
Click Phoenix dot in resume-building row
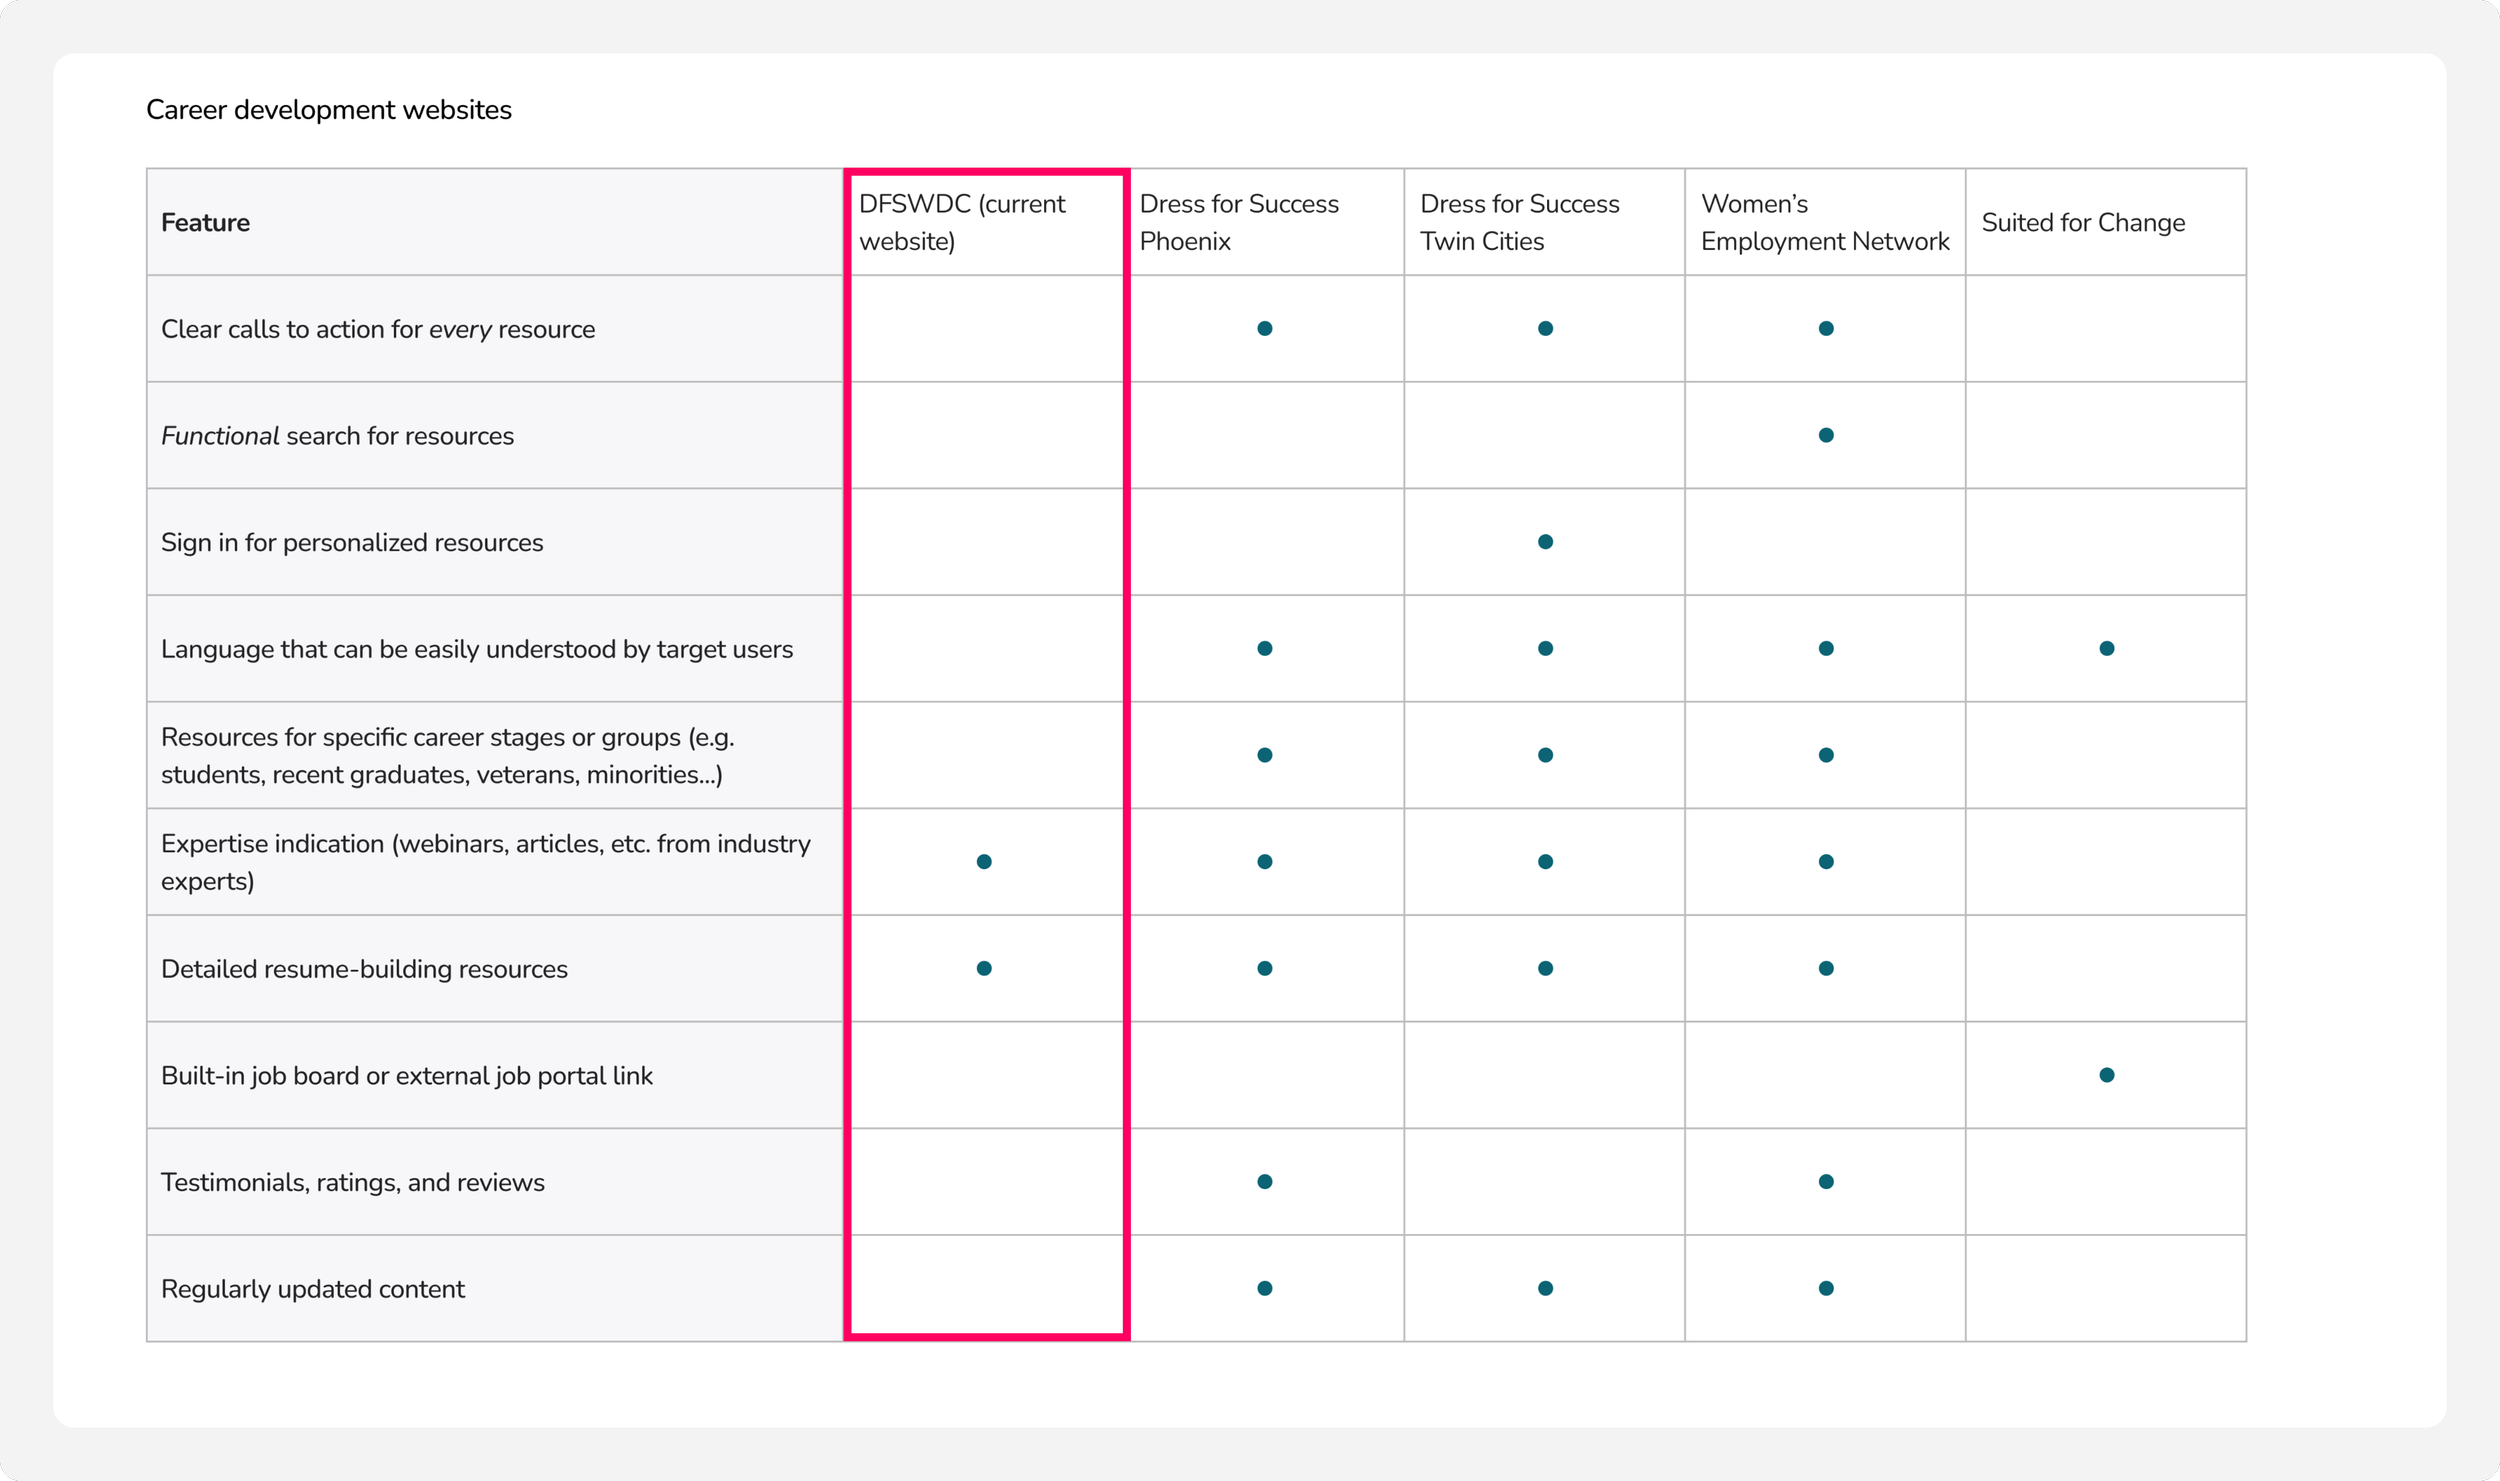coord(1265,968)
